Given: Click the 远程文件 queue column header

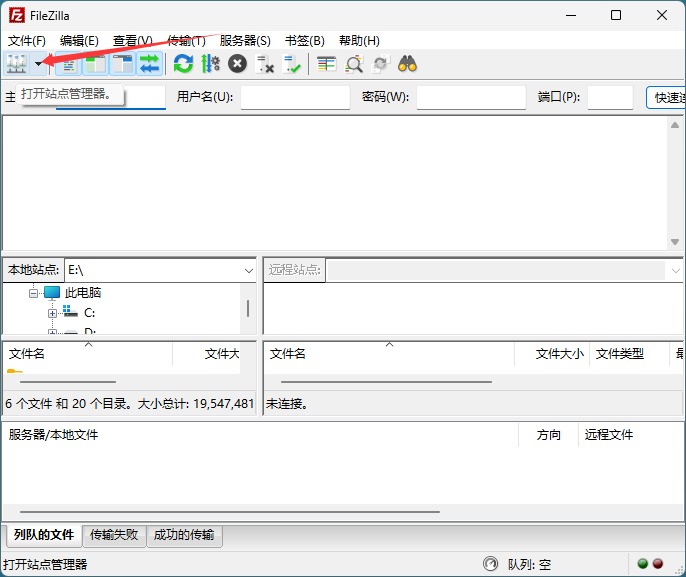Looking at the screenshot, I should (x=630, y=434).
